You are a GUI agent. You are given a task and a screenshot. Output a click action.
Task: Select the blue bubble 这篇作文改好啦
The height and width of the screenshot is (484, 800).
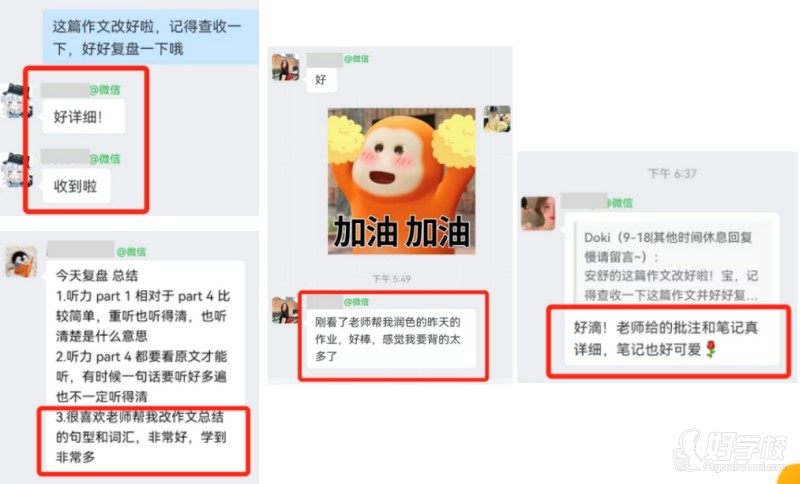(x=151, y=37)
